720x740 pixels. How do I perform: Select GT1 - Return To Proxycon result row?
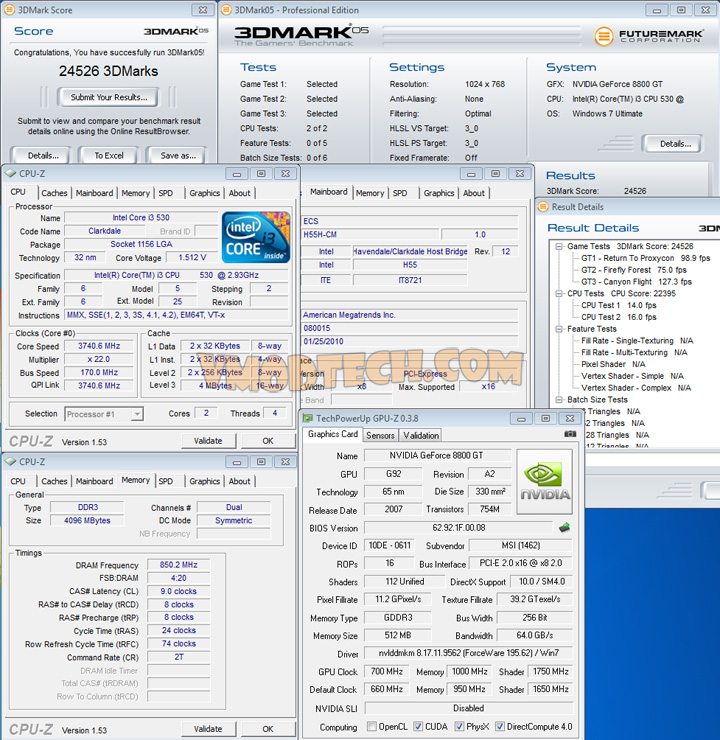click(x=645, y=258)
